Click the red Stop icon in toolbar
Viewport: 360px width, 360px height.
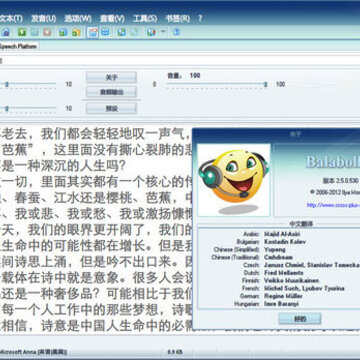click(47, 32)
